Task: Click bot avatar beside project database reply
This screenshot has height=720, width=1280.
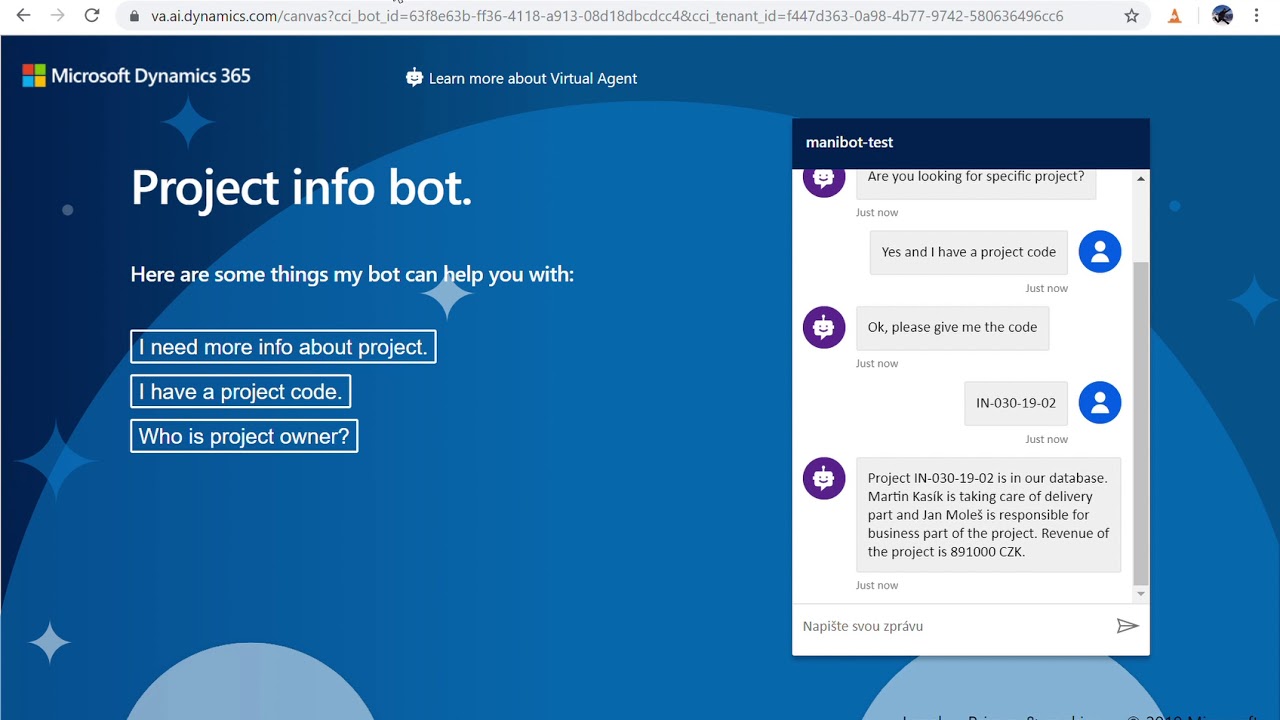Action: [824, 479]
